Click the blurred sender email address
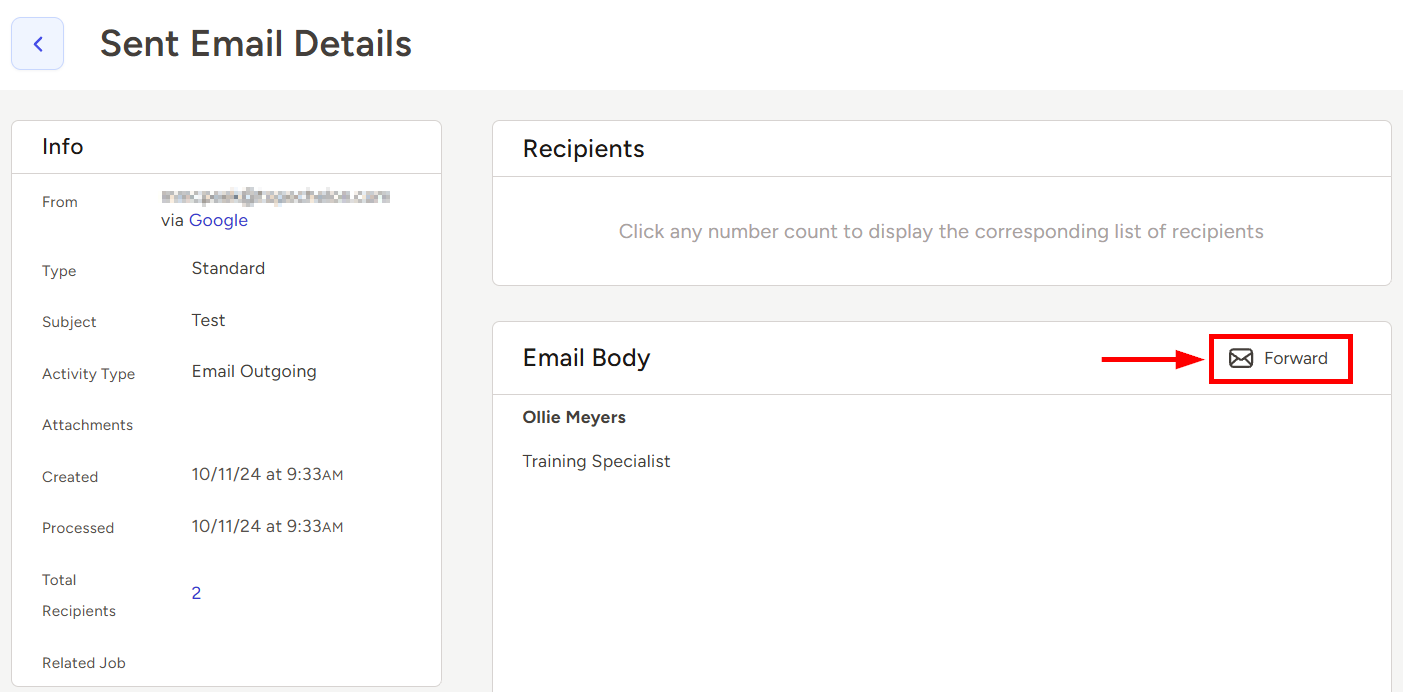The image size is (1403, 692). coord(275,196)
